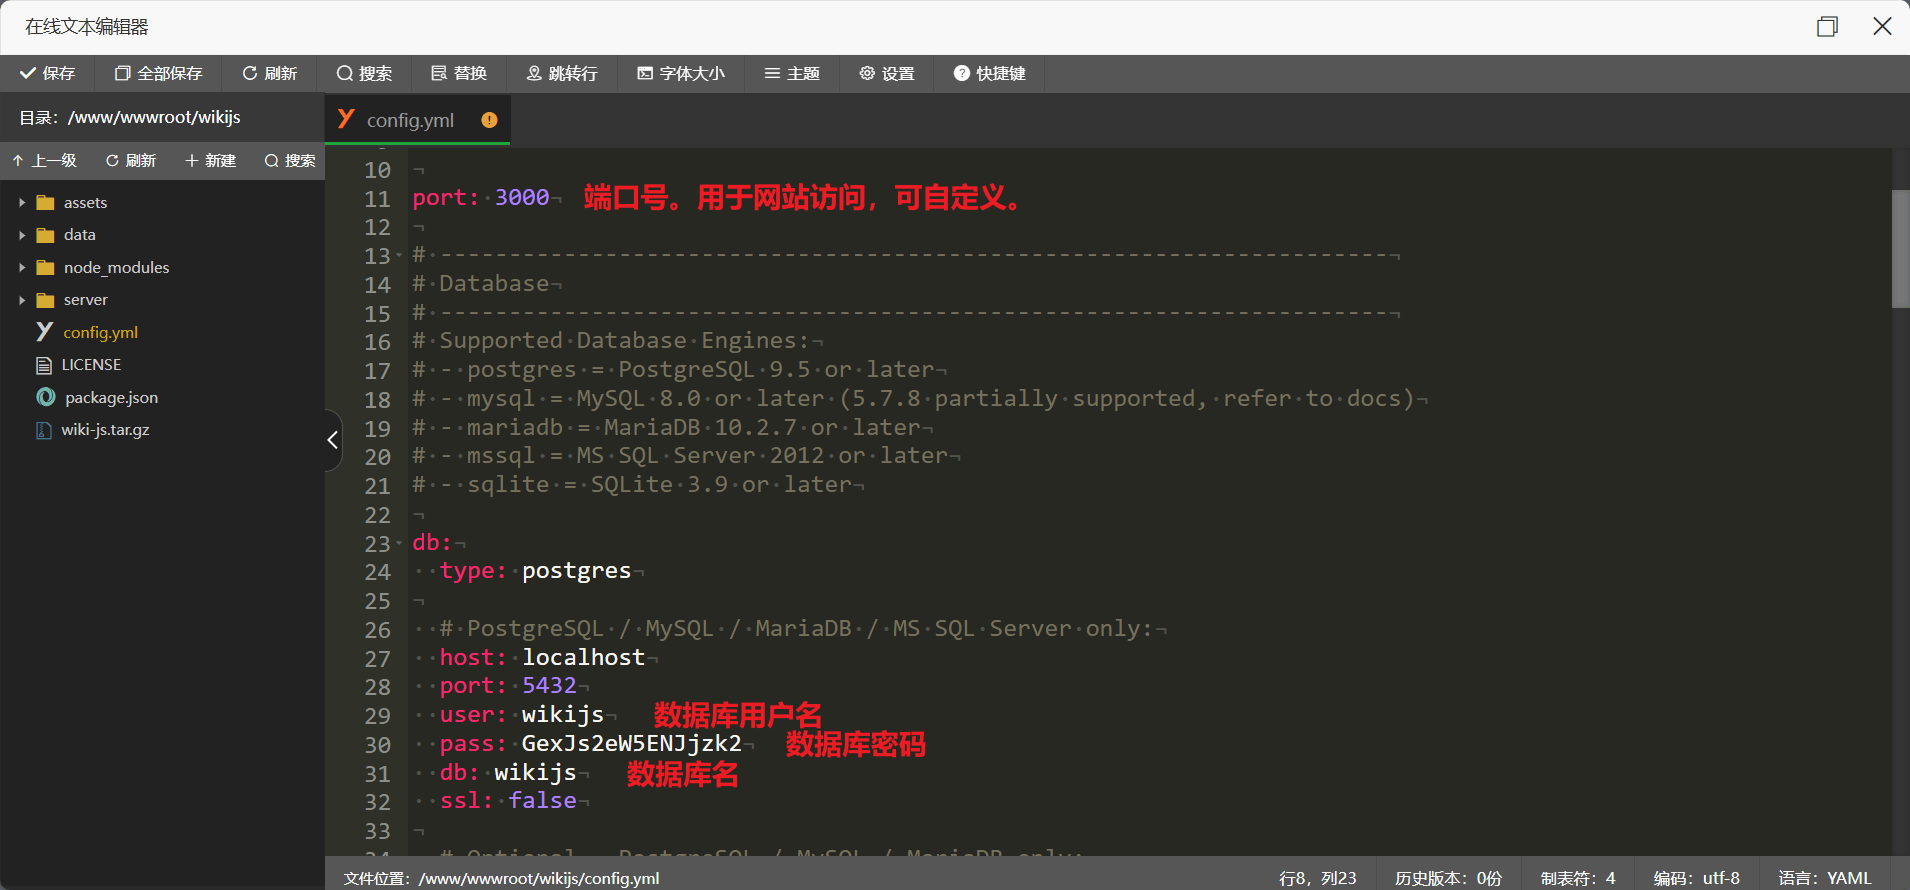Click 文件位置 path in status bar
The width and height of the screenshot is (1910, 890).
(501, 878)
